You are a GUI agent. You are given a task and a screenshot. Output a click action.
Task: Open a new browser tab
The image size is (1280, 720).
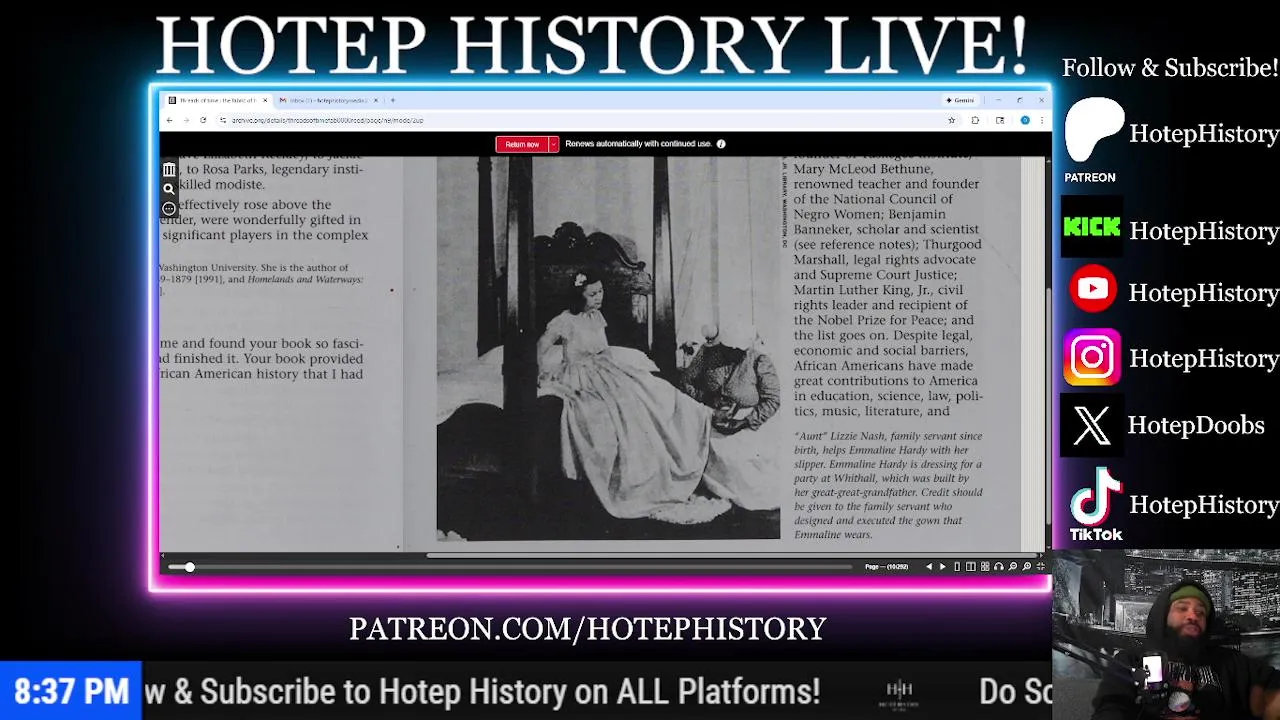[x=393, y=100]
